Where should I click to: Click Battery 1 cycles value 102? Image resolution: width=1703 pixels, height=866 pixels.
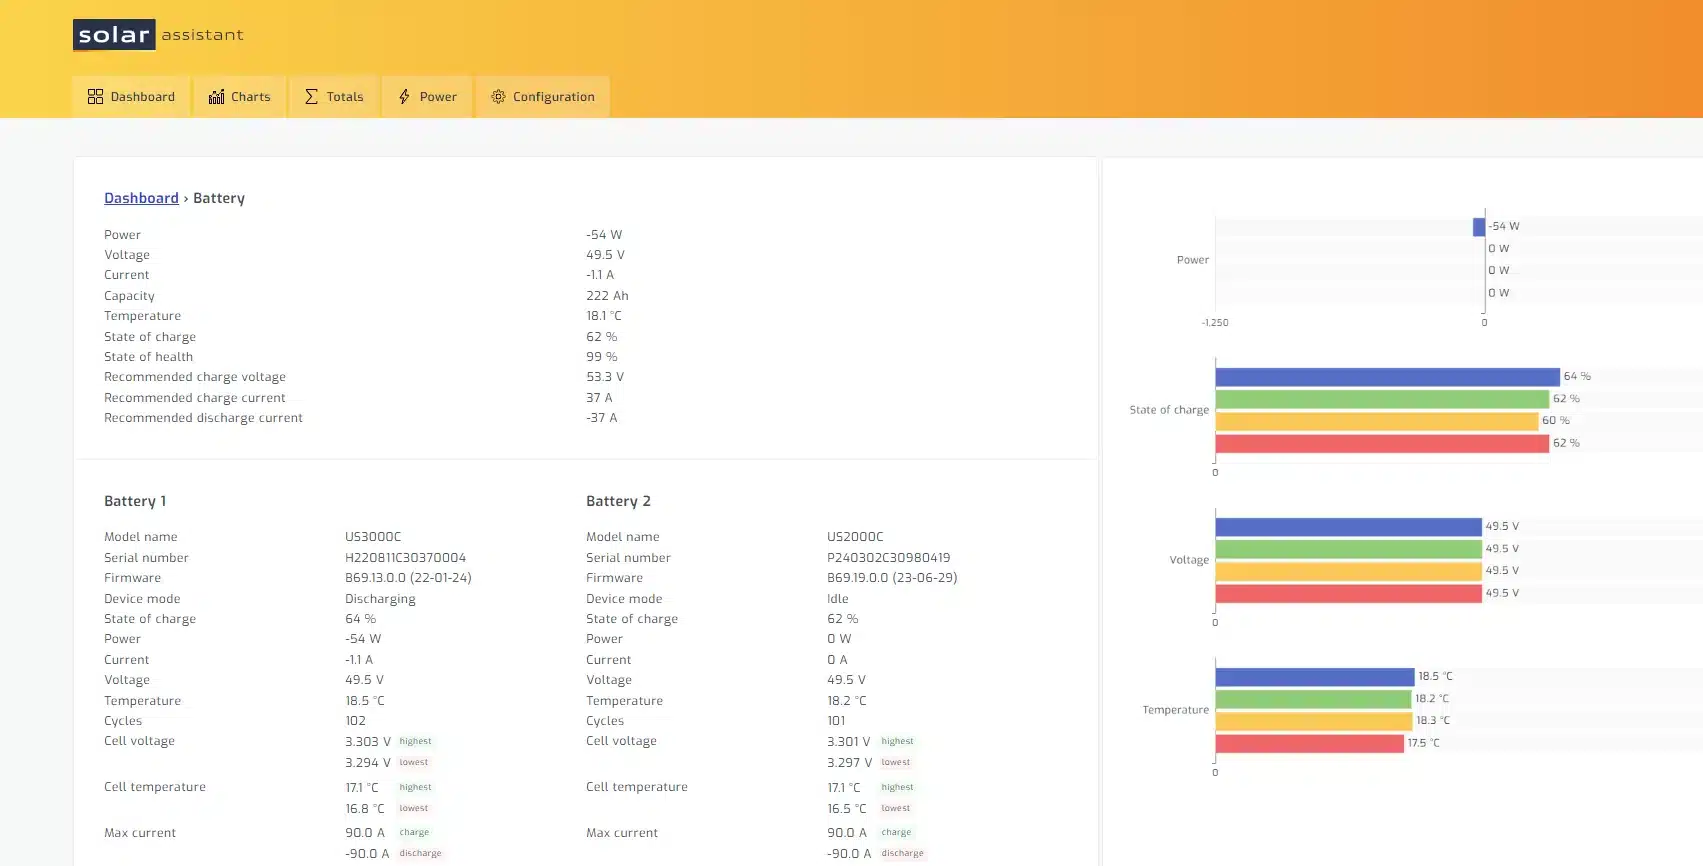click(355, 721)
